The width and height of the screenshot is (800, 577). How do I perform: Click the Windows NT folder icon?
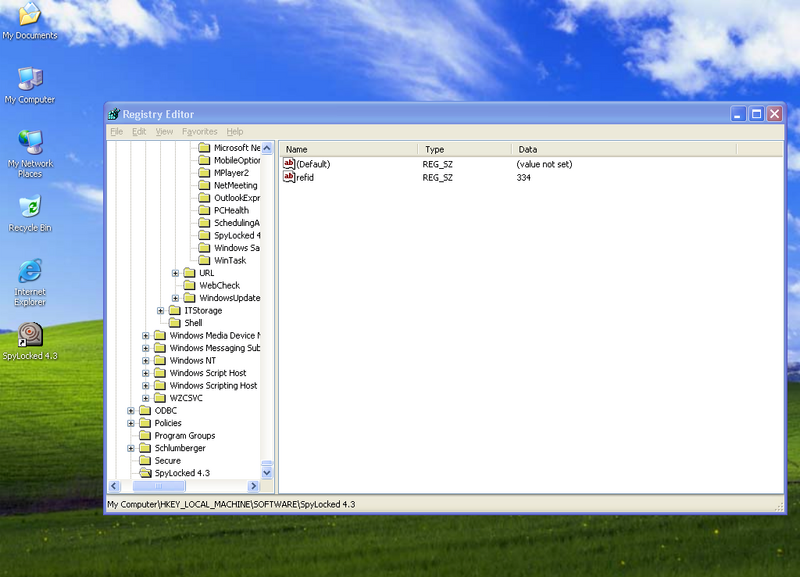[x=160, y=360]
